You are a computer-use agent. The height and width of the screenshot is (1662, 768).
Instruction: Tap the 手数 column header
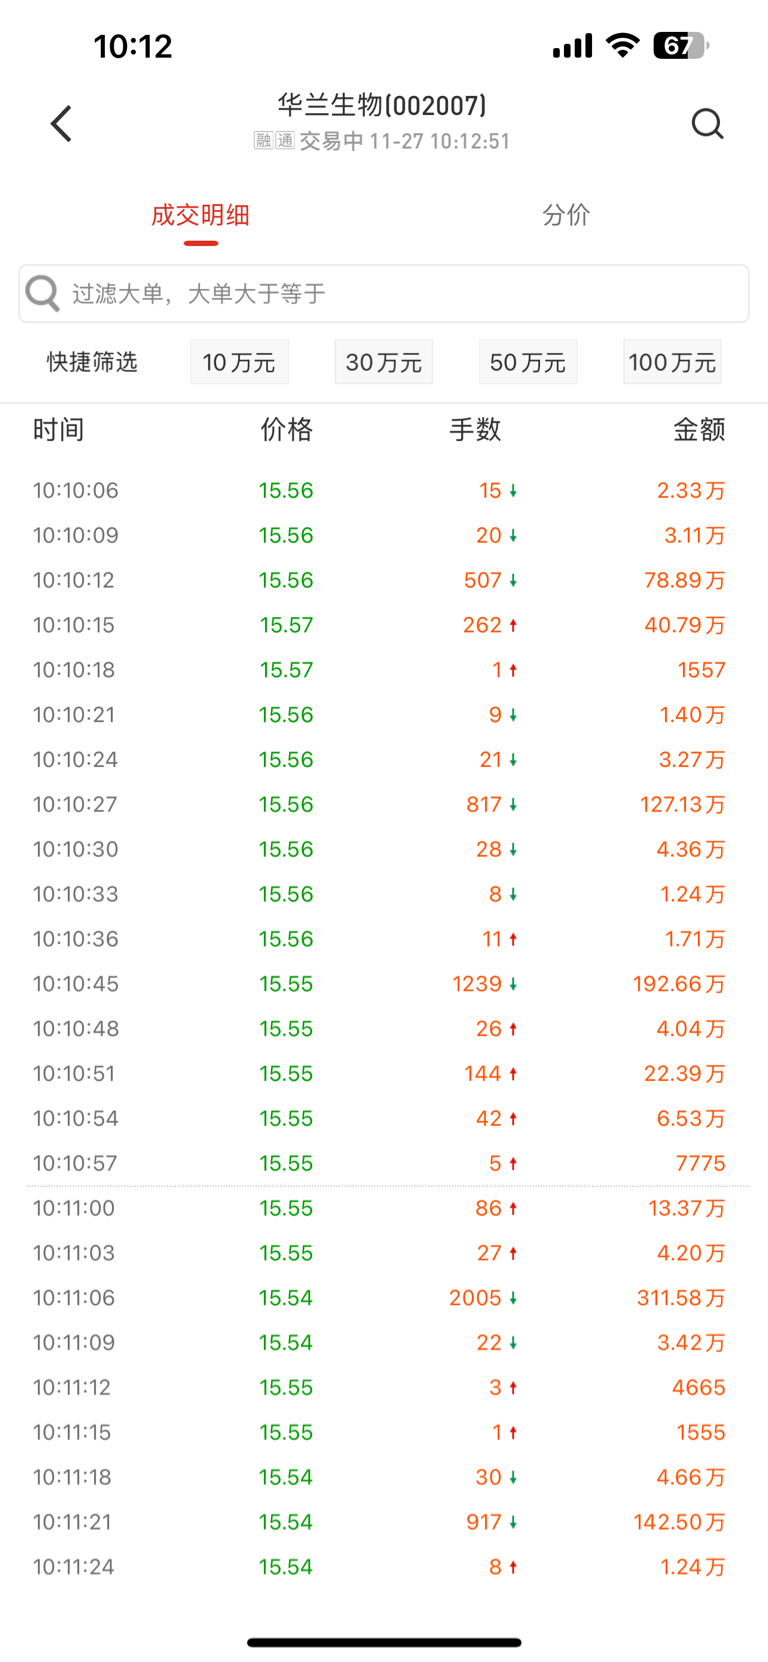pyautogui.click(x=475, y=430)
